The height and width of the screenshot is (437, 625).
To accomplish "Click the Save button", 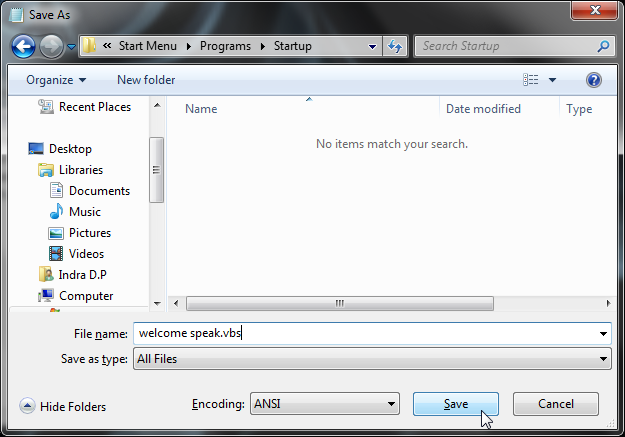I will 456,404.
